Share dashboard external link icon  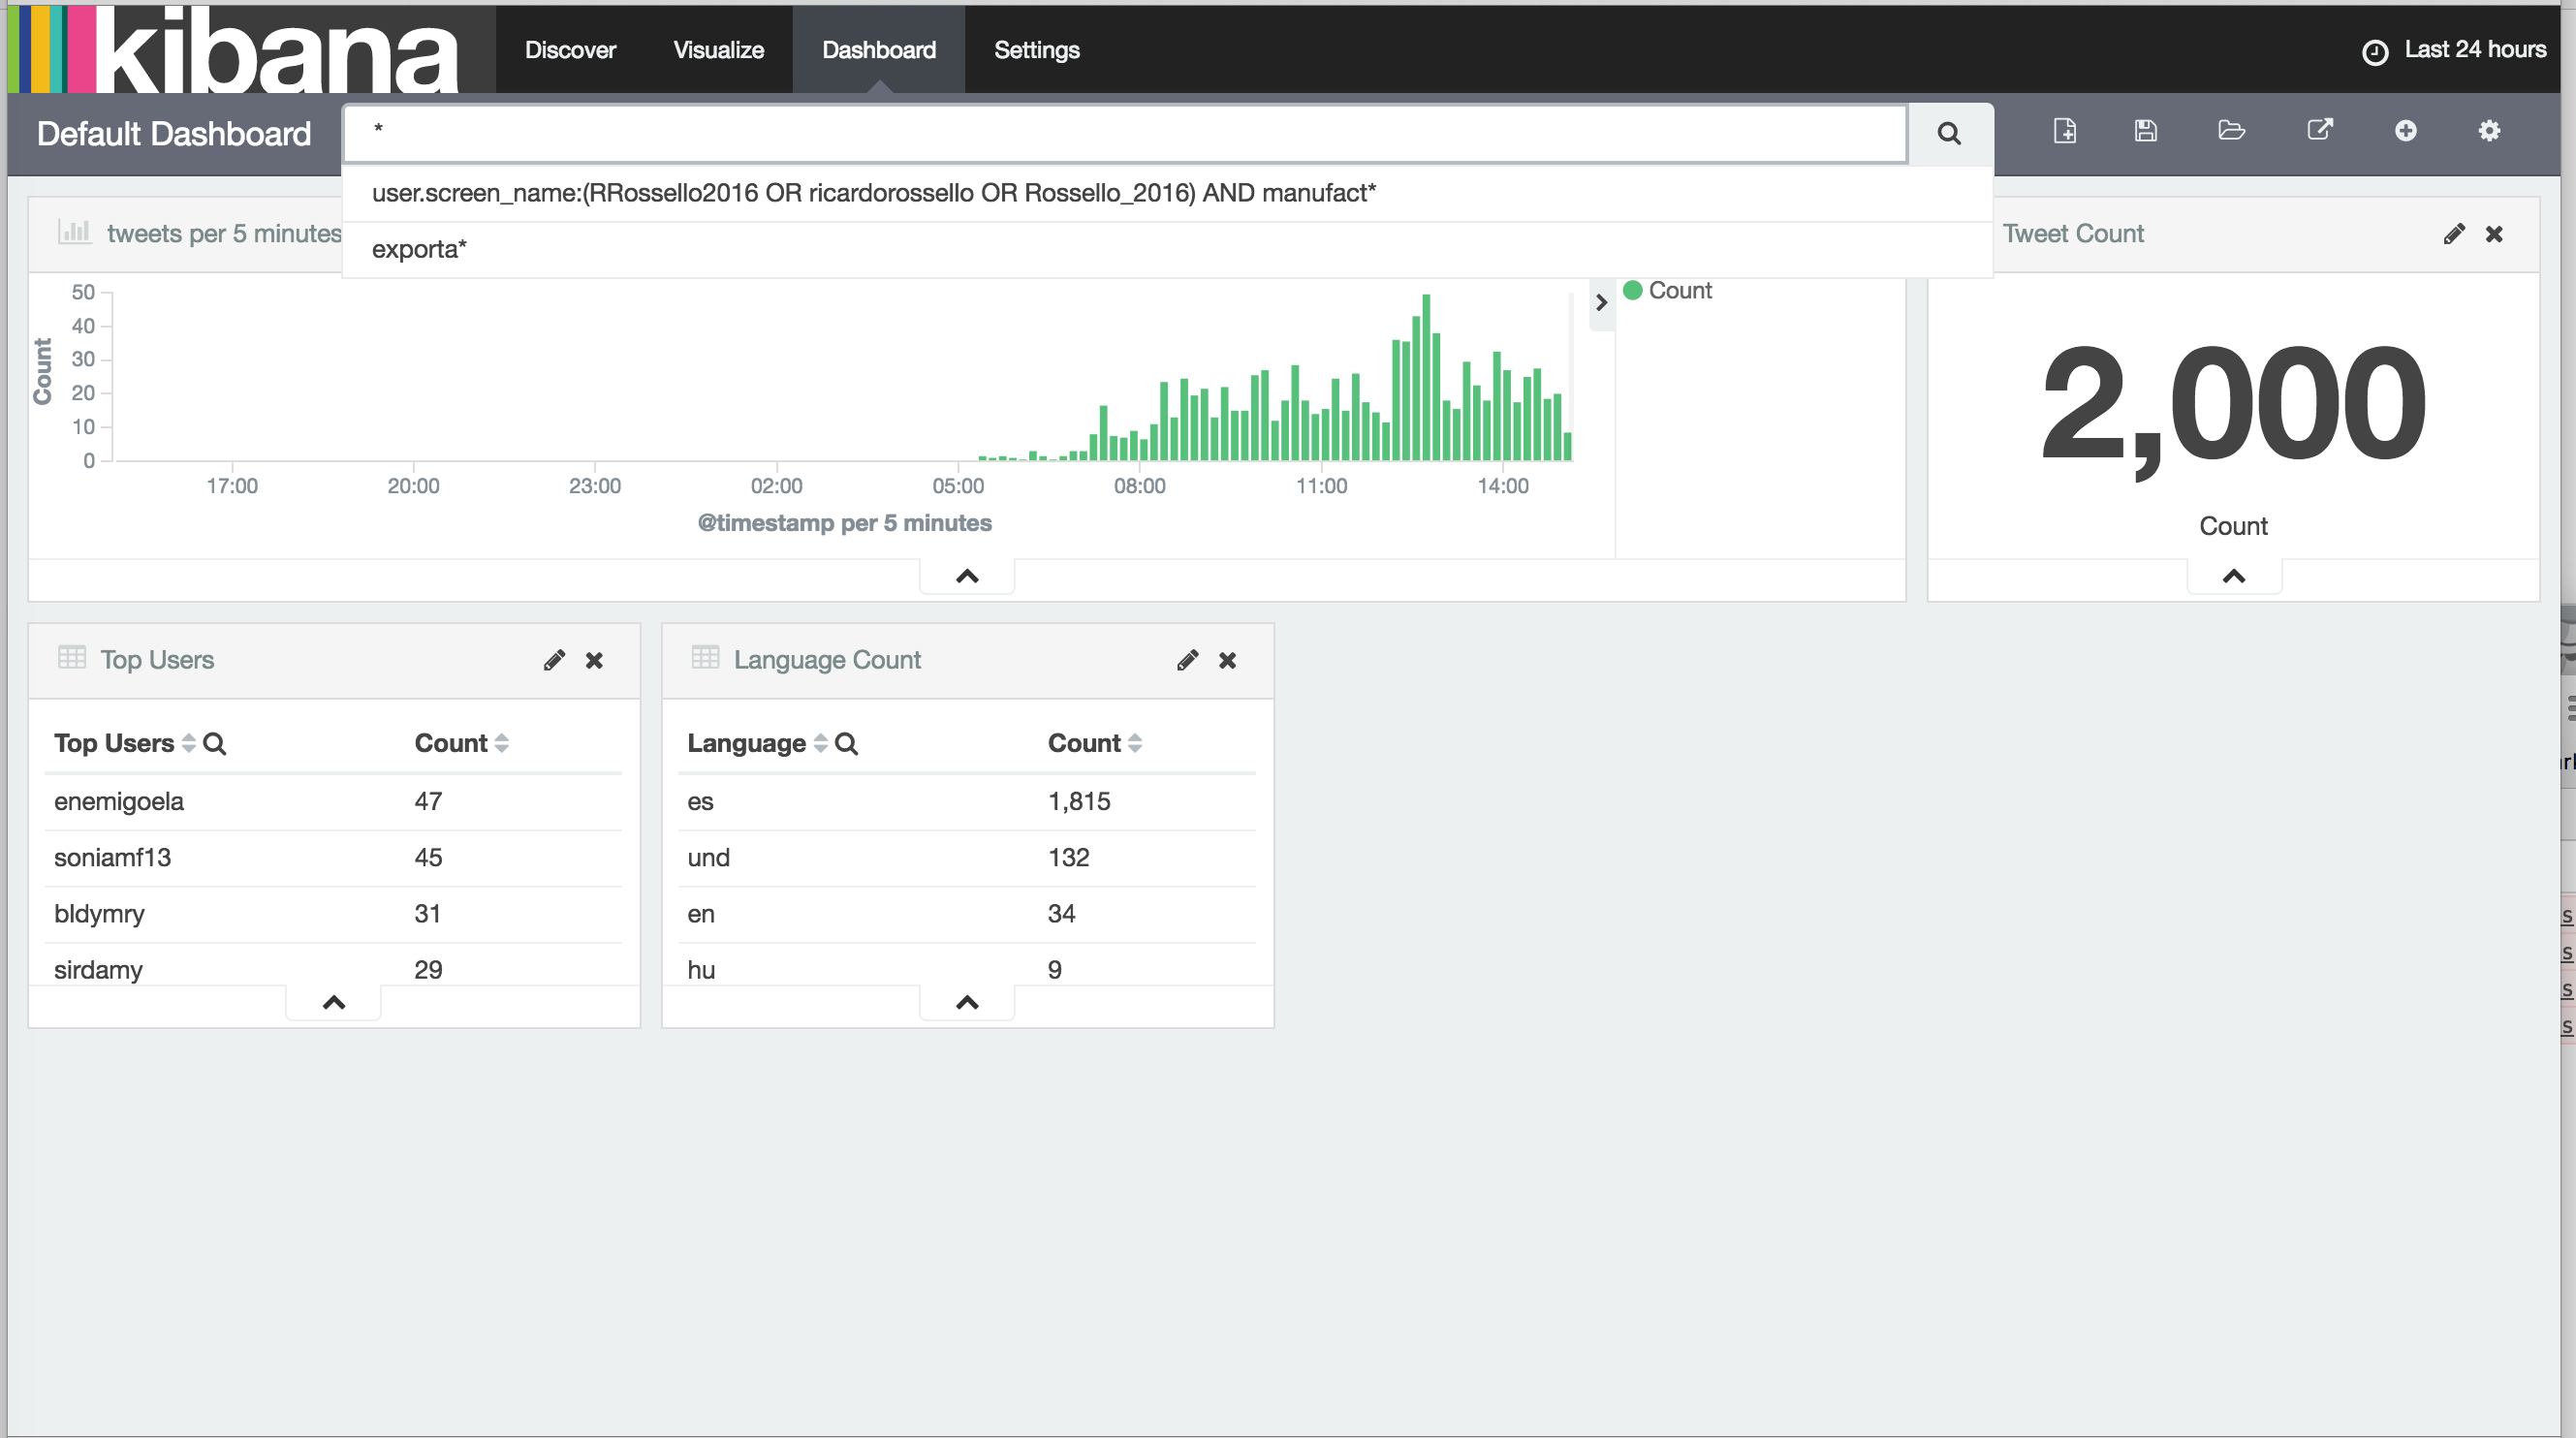2320,130
